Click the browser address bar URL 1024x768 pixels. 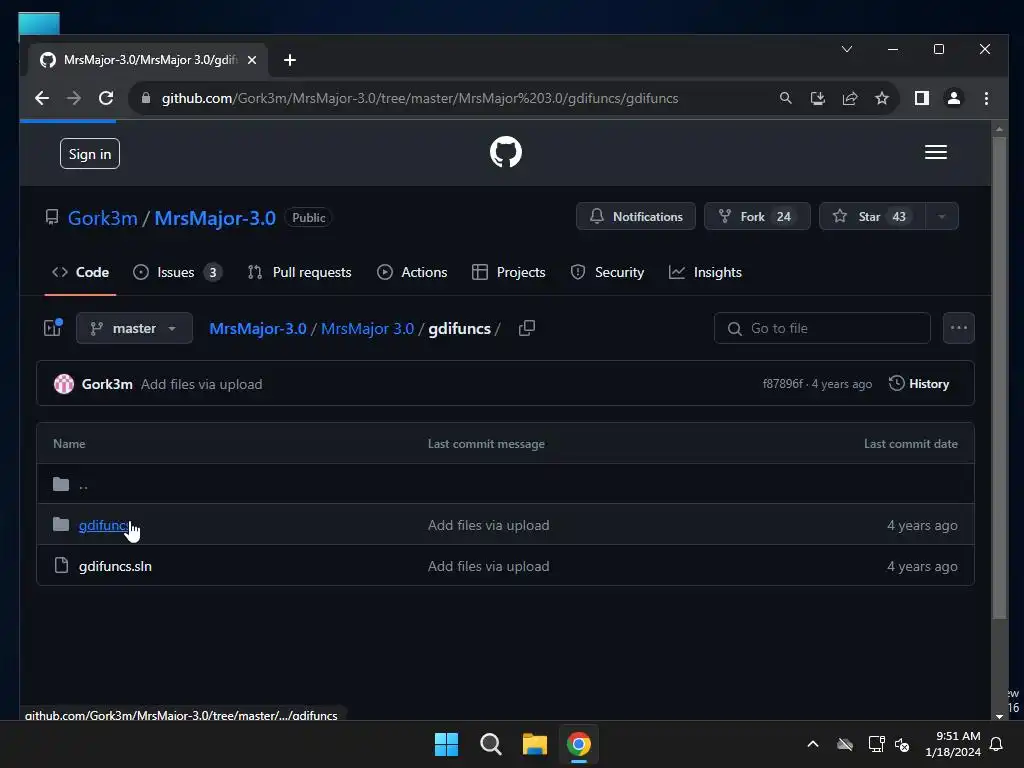click(420, 98)
